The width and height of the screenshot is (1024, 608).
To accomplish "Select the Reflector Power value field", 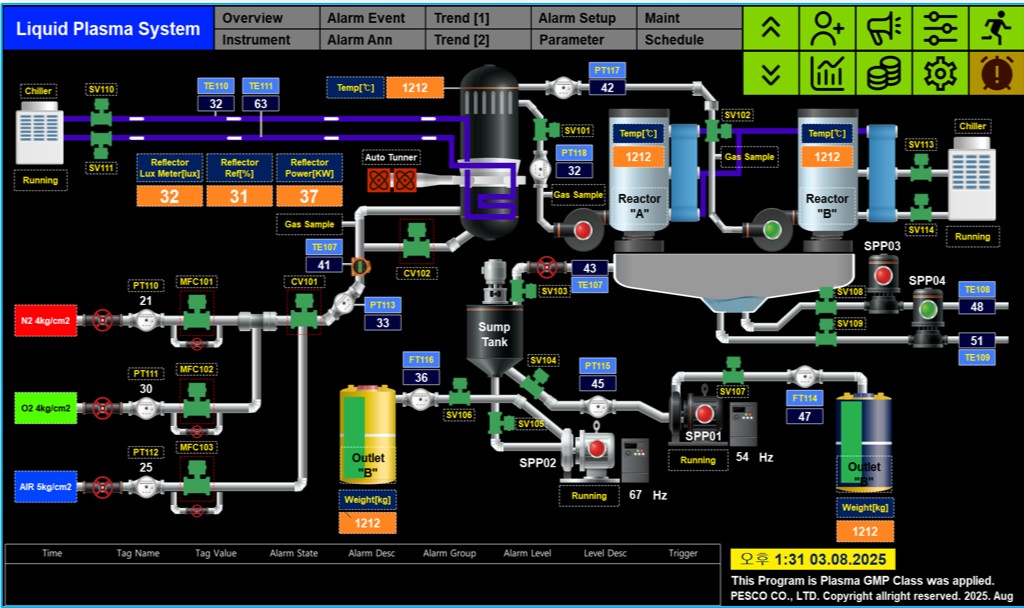I will tap(309, 197).
